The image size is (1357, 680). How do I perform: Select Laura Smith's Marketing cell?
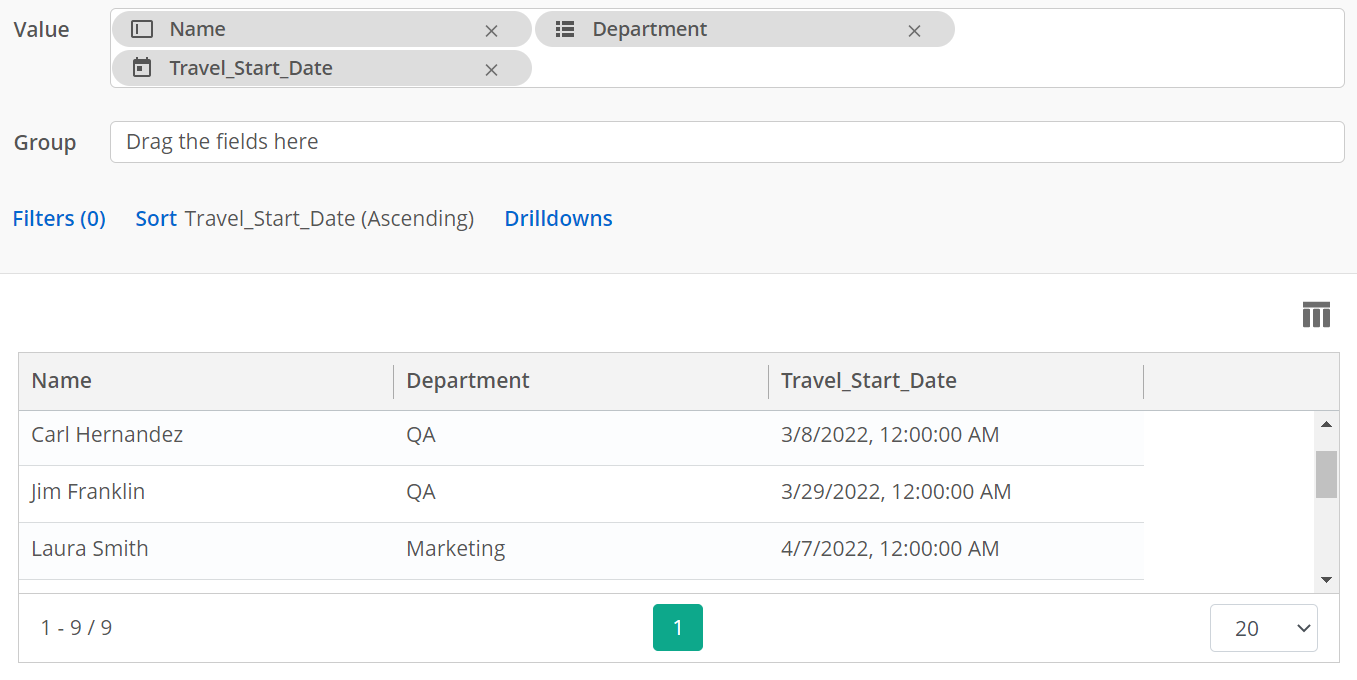(455, 549)
